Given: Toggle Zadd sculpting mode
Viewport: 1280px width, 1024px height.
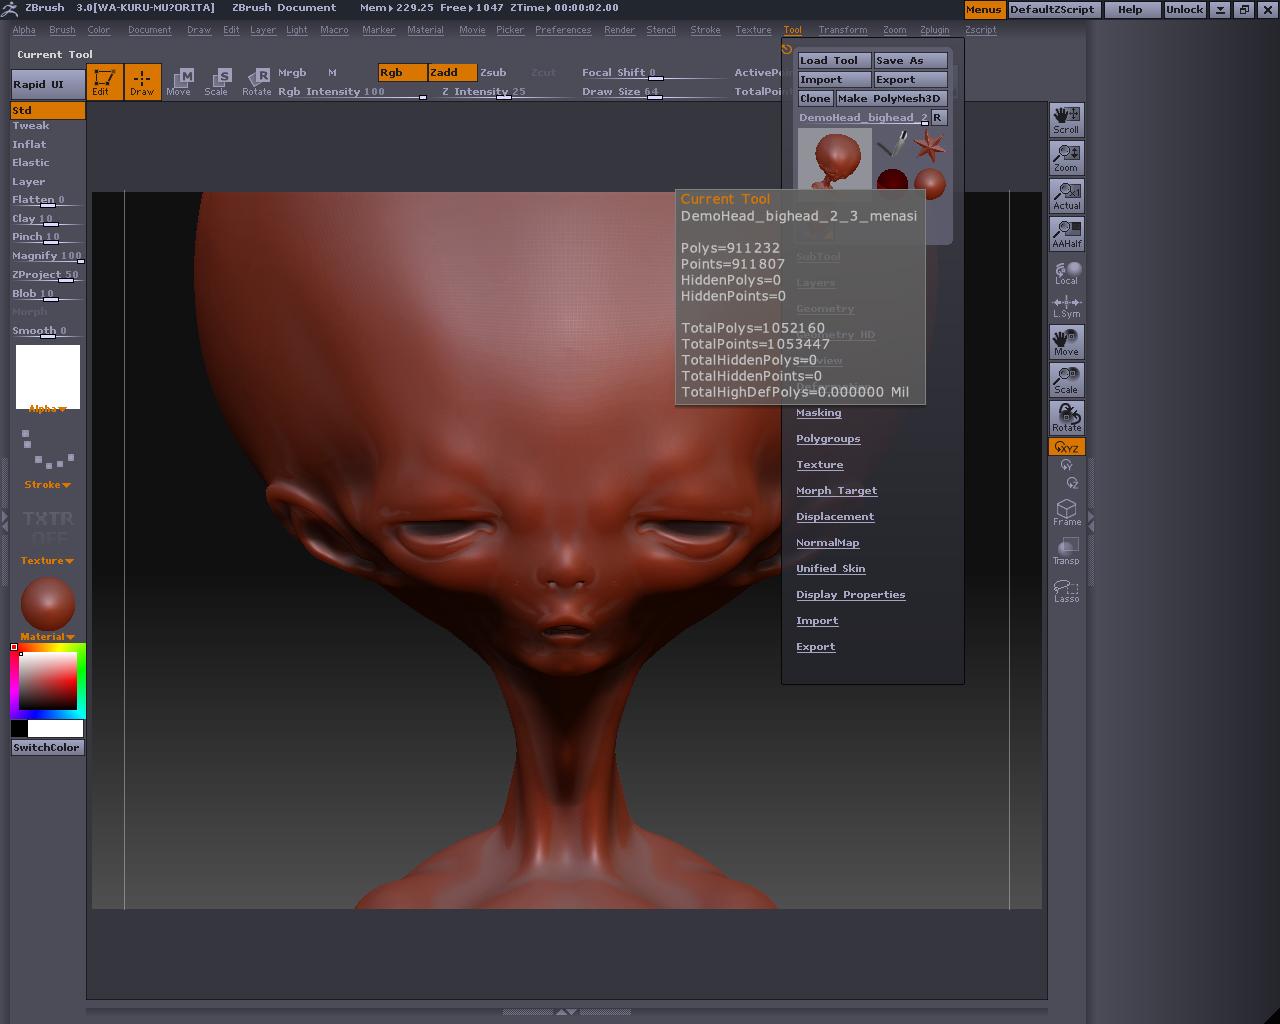Looking at the screenshot, I should click(452, 73).
